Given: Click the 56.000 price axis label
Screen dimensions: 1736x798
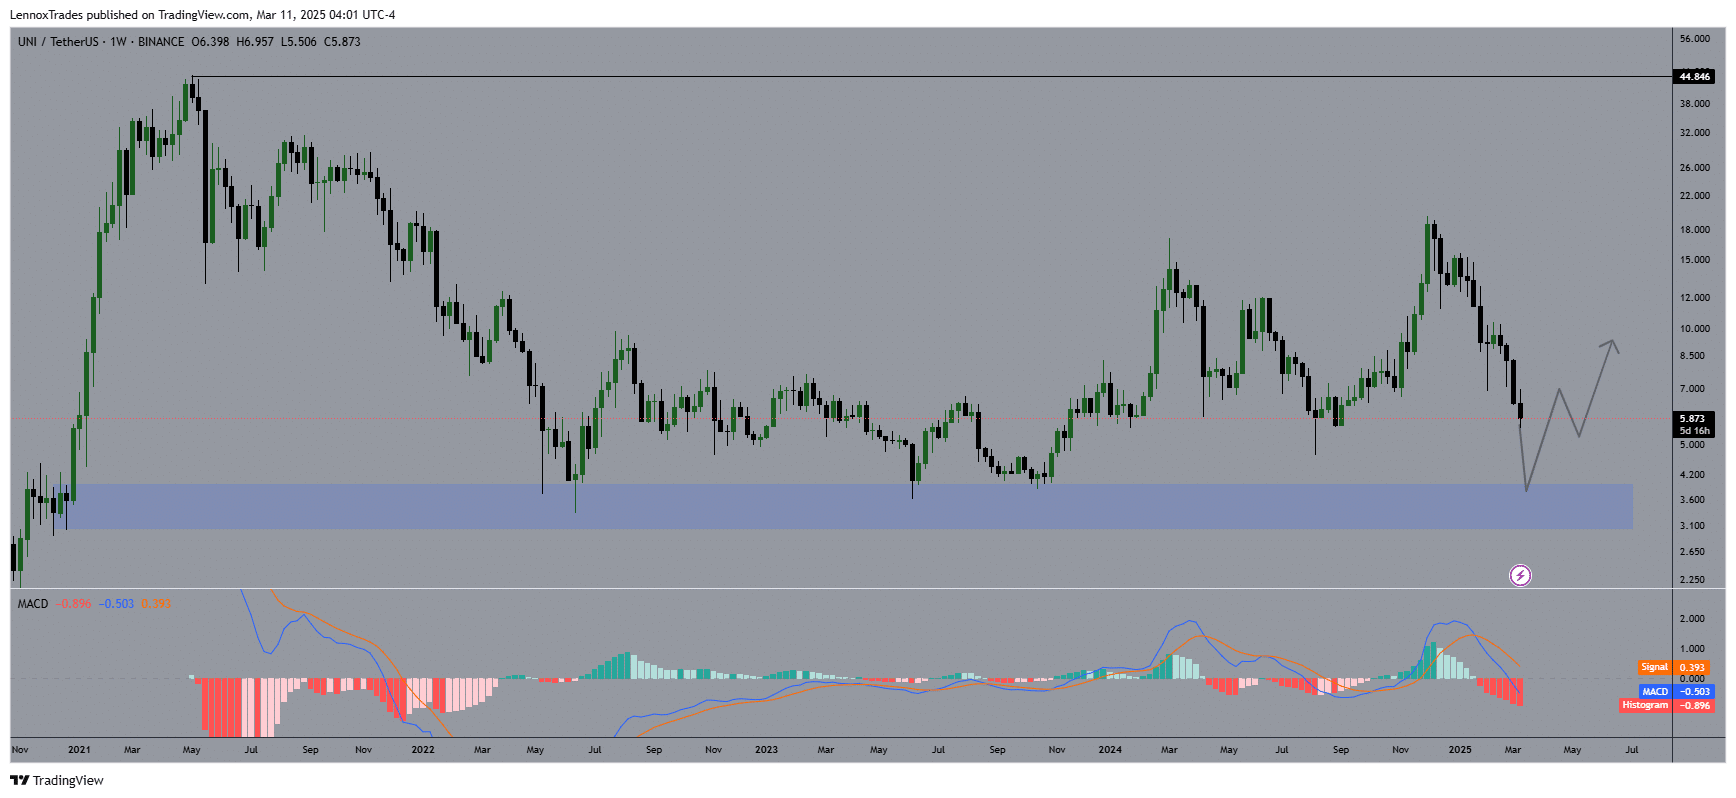Looking at the screenshot, I should [1695, 39].
